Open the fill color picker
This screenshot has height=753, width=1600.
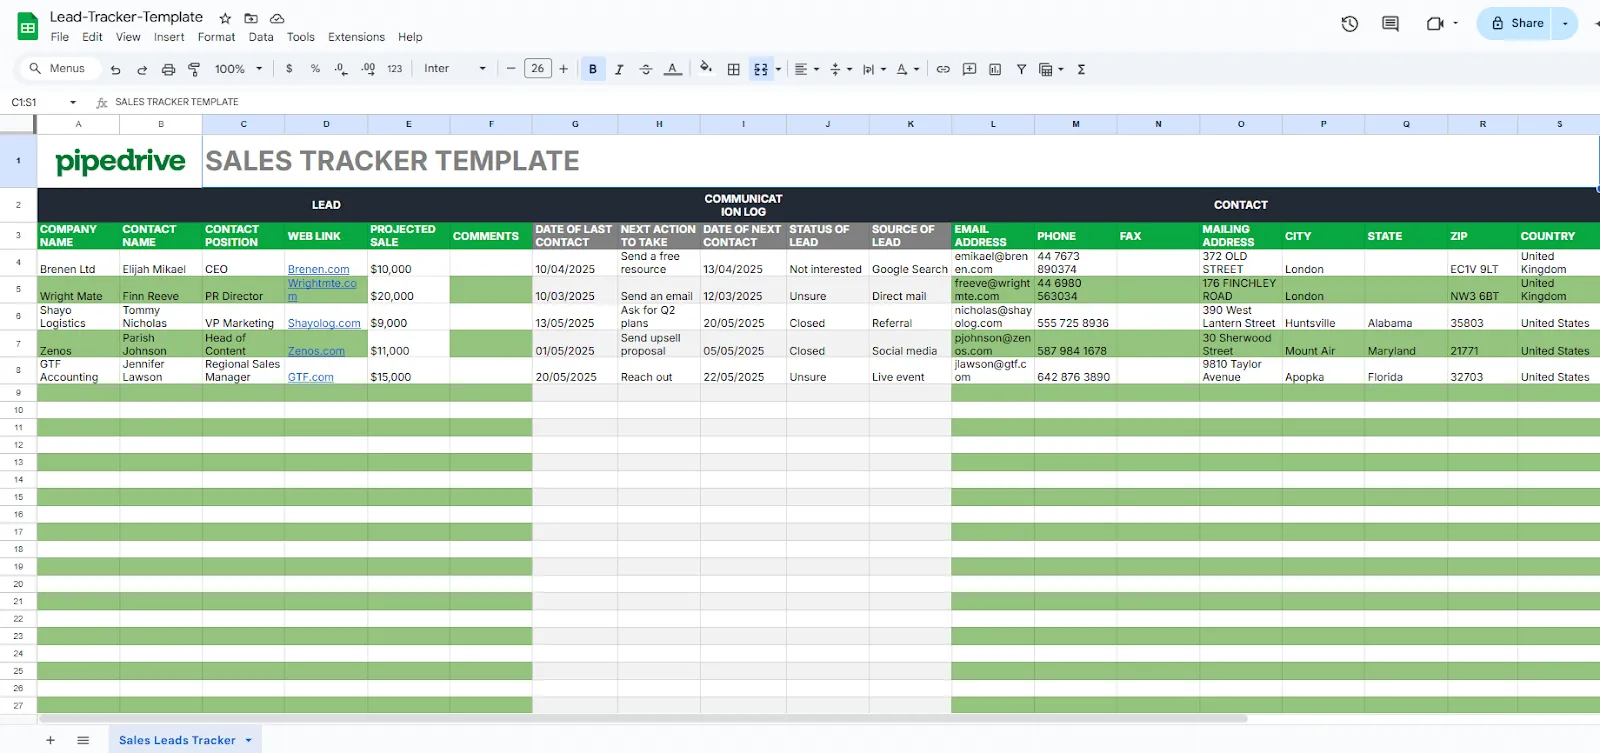706,68
